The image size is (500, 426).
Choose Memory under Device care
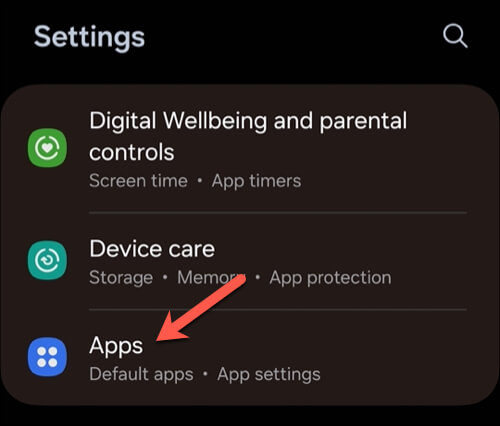[x=211, y=277]
